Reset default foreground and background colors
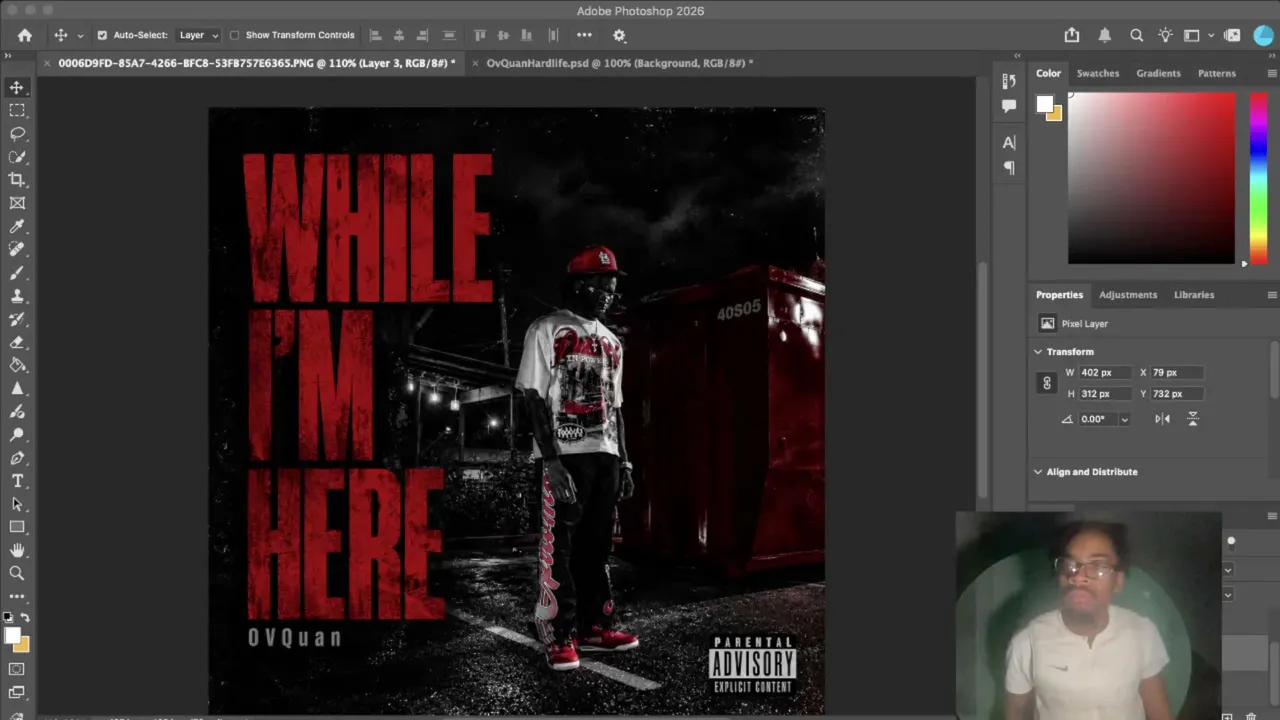This screenshot has width=1280, height=720. coord(8,618)
